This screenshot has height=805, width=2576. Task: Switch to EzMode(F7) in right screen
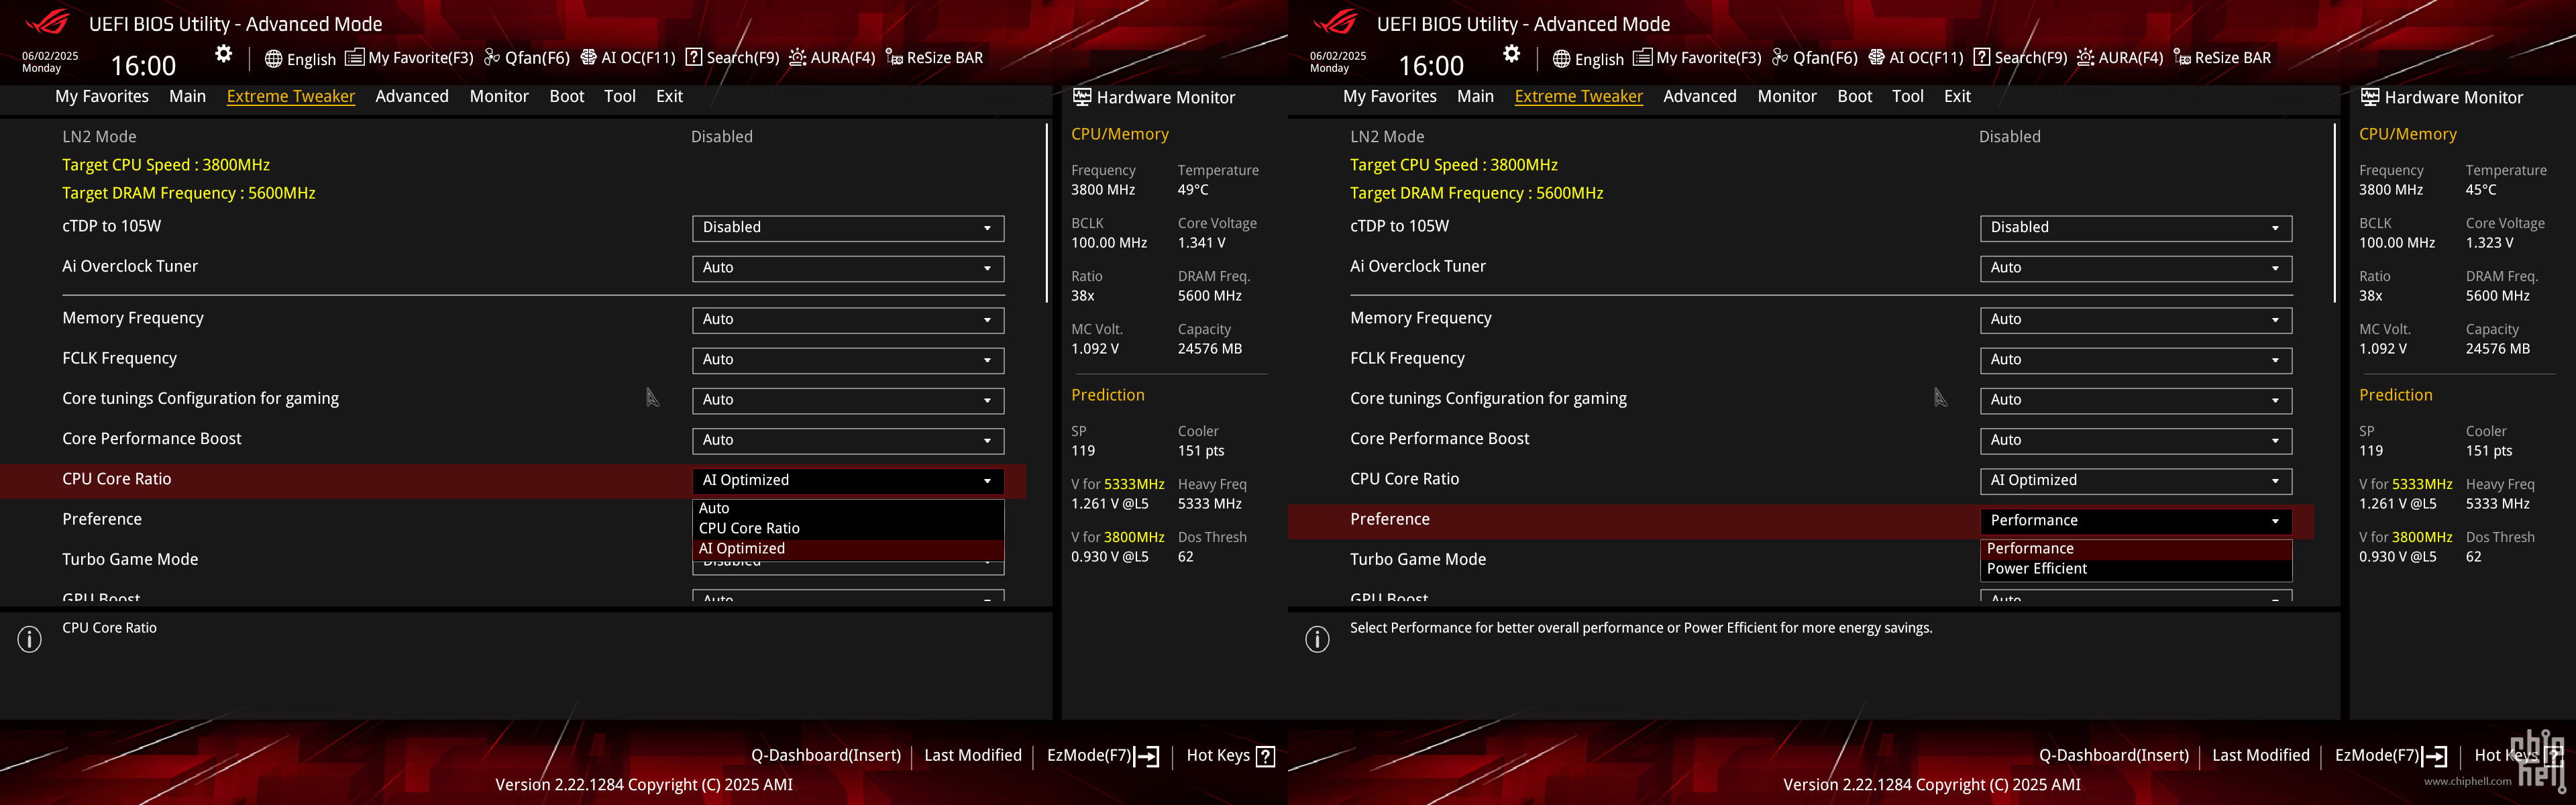coord(2391,756)
